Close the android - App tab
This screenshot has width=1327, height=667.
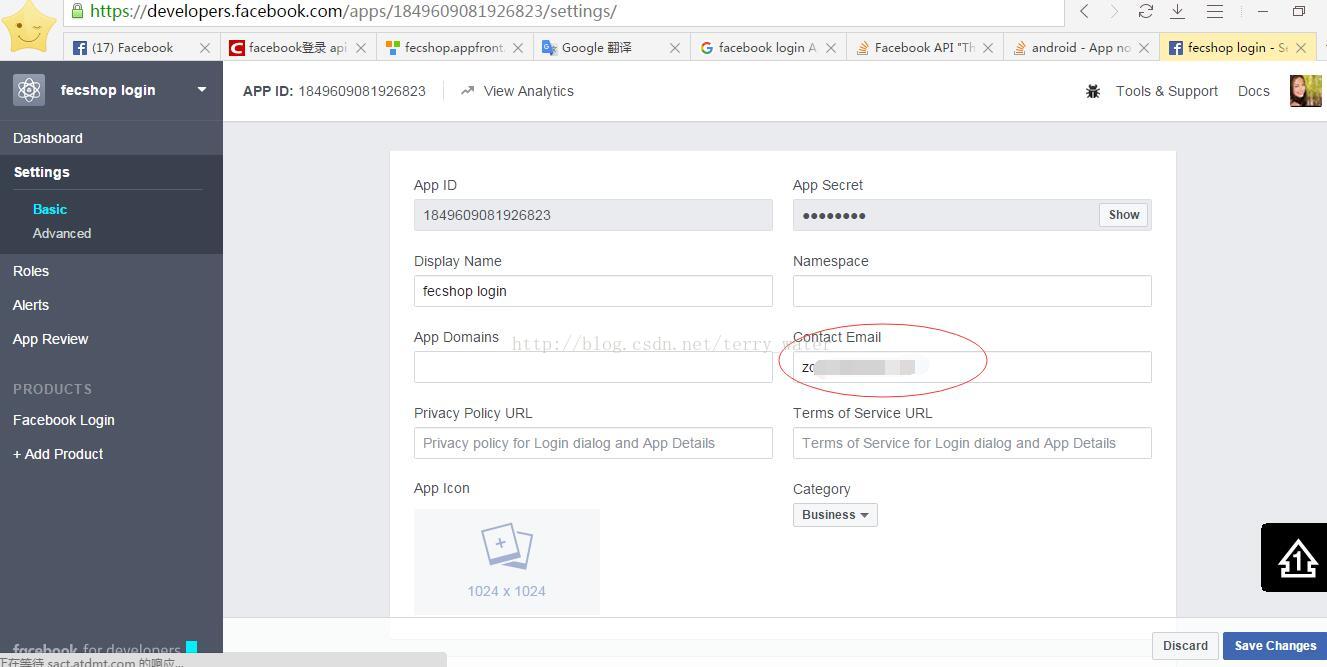click(x=1144, y=48)
